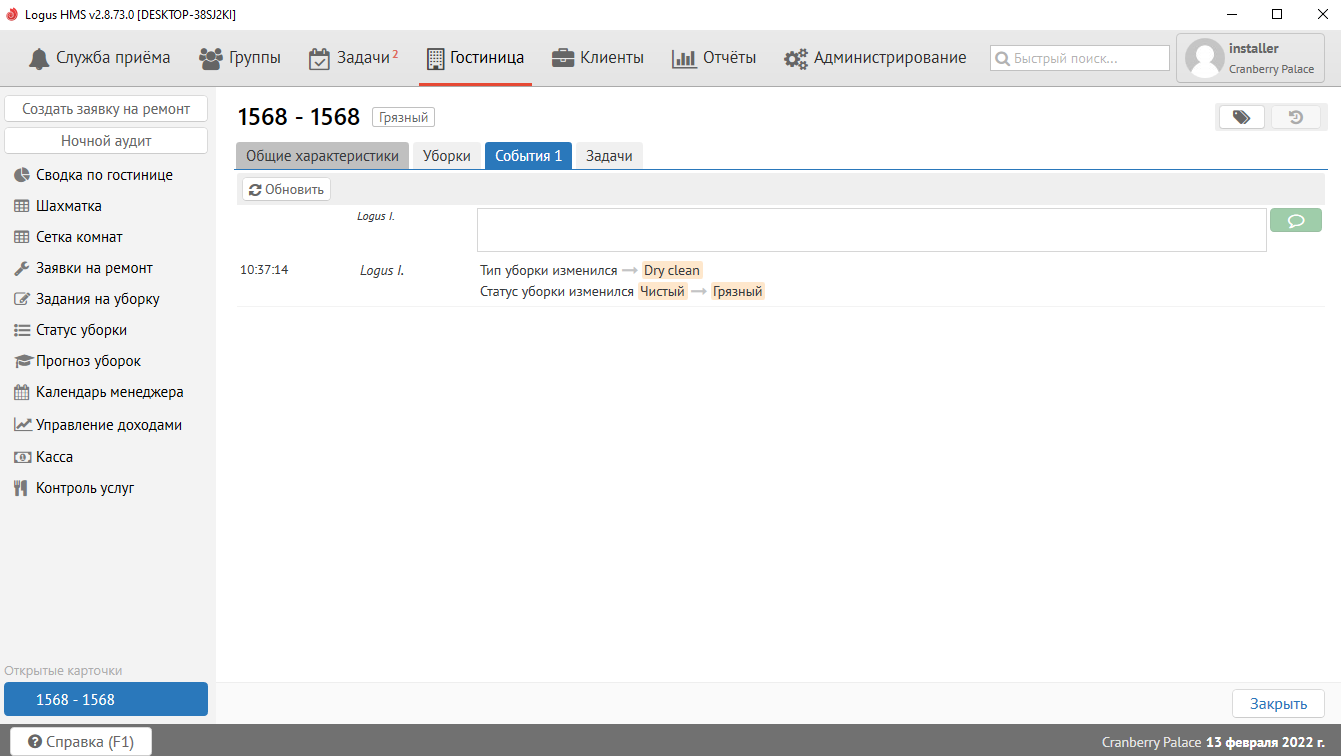
Task: Open Служба приёма menu
Action: (99, 58)
